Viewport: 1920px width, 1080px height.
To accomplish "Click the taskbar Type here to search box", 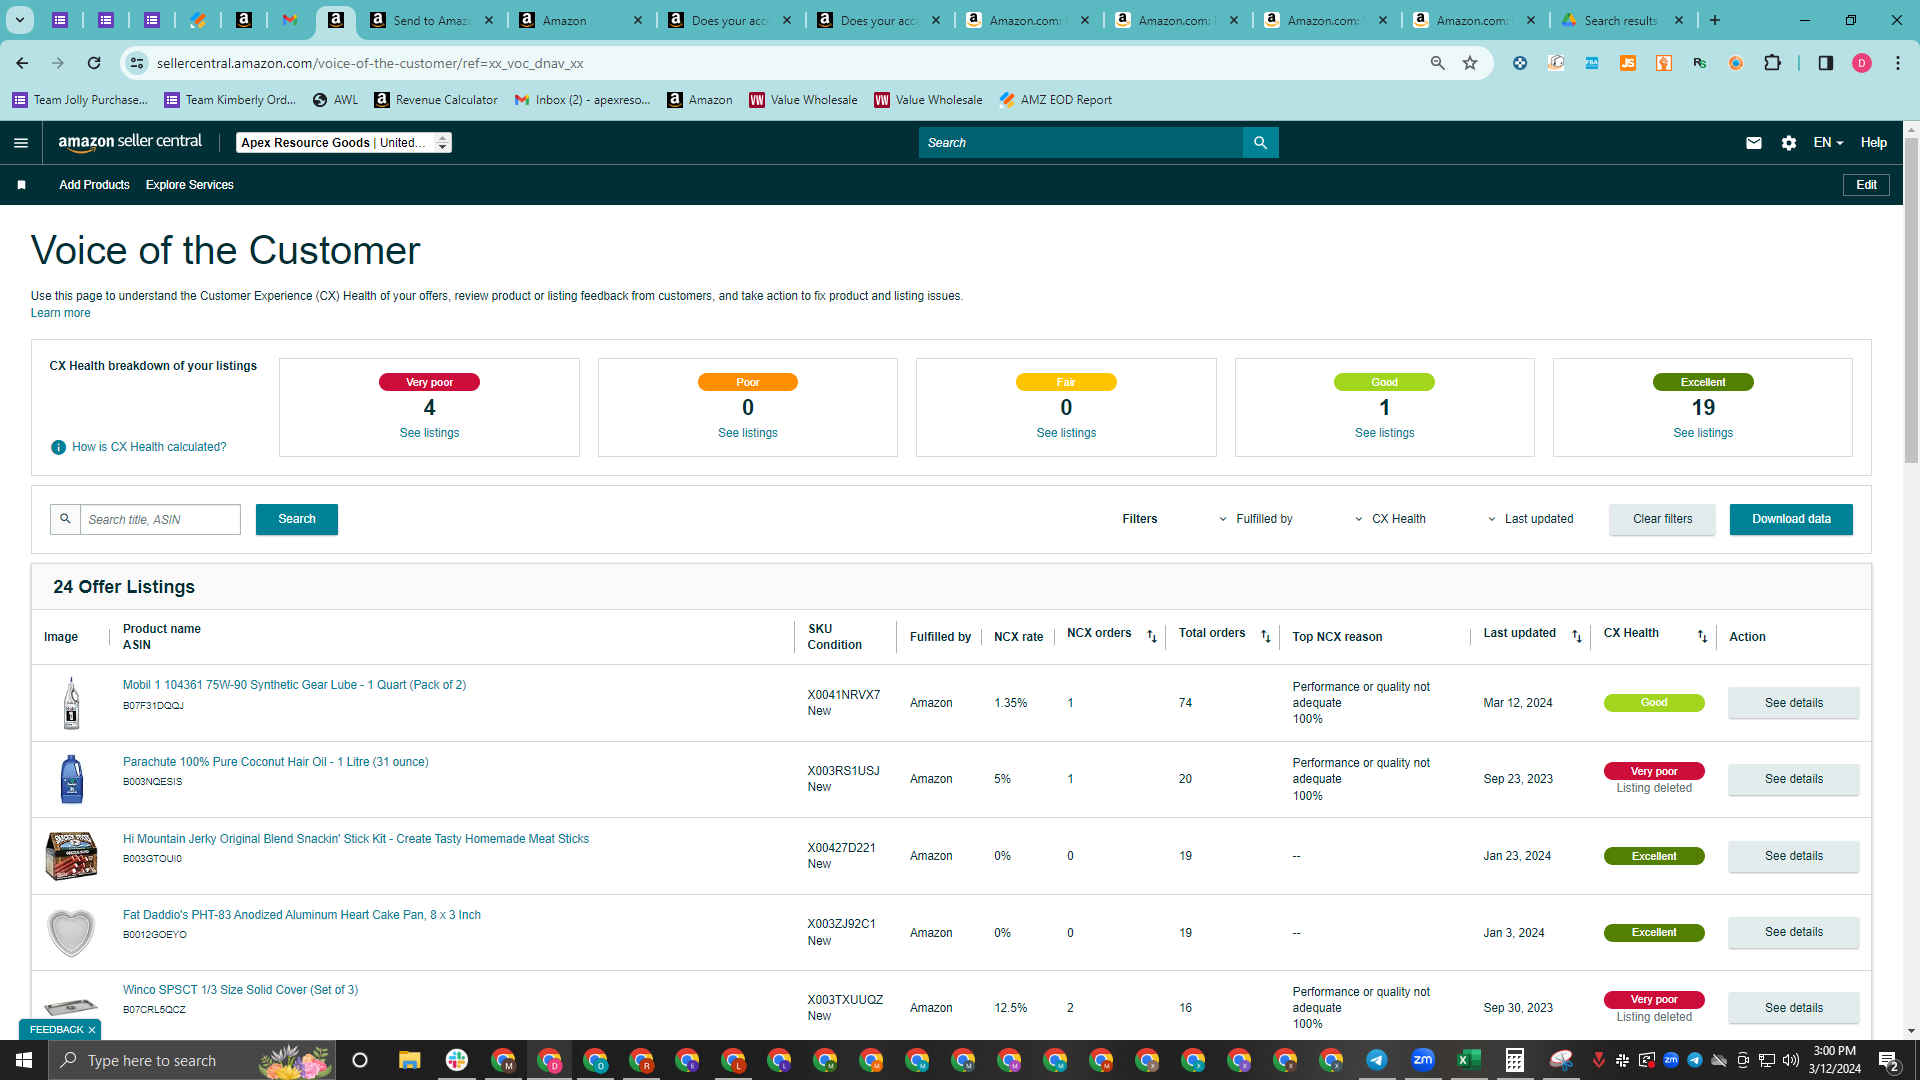I will click(192, 1060).
